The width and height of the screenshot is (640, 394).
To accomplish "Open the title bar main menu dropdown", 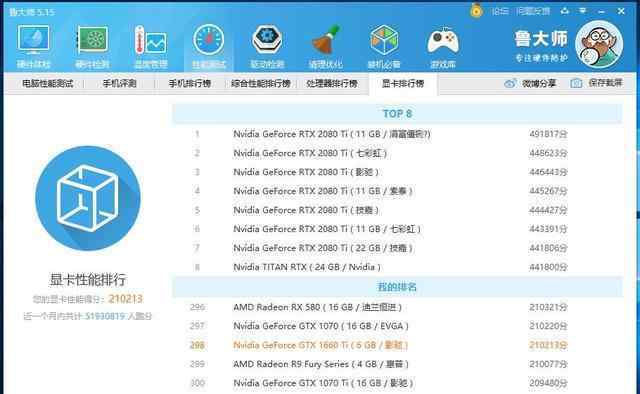I will 583,11.
